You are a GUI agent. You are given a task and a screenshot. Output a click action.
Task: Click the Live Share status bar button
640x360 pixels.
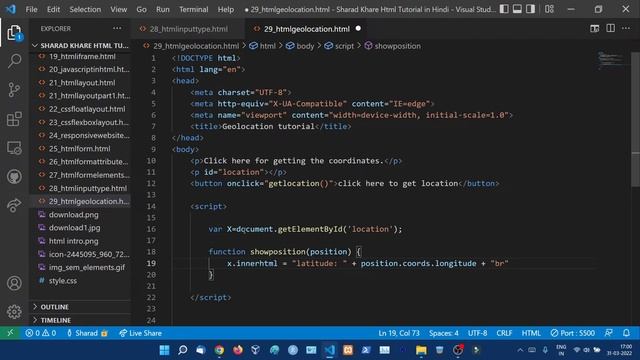pos(140,333)
